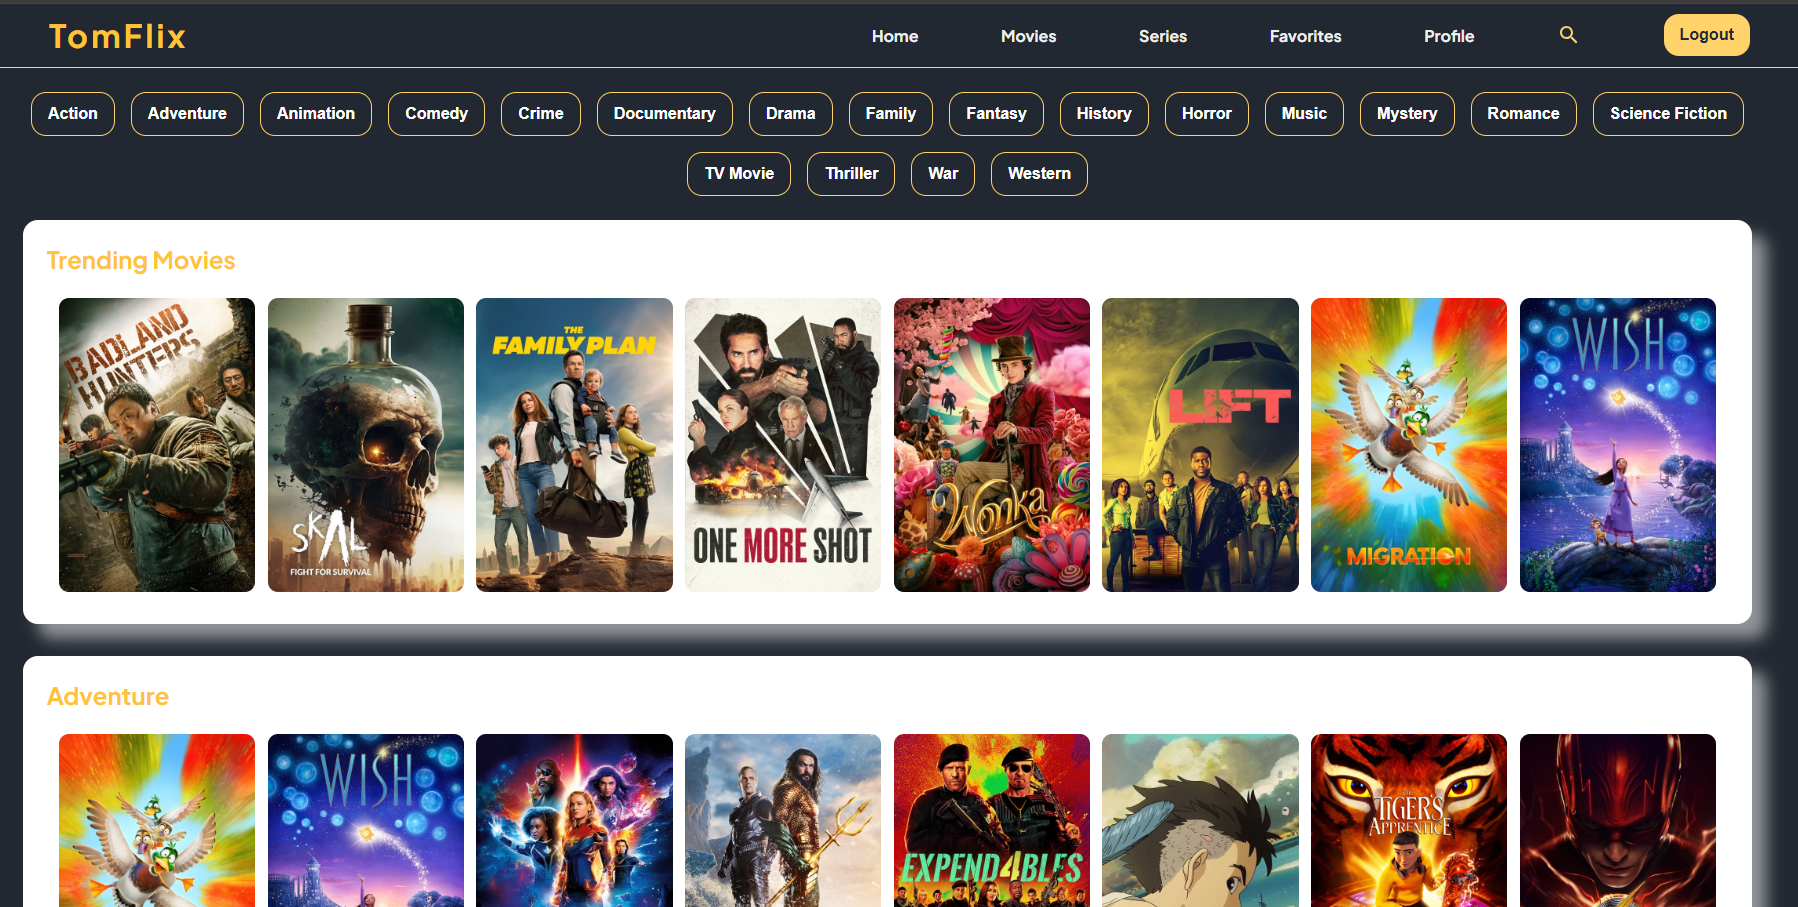This screenshot has height=907, width=1798.
Task: Filter by Drama genre
Action: point(791,114)
